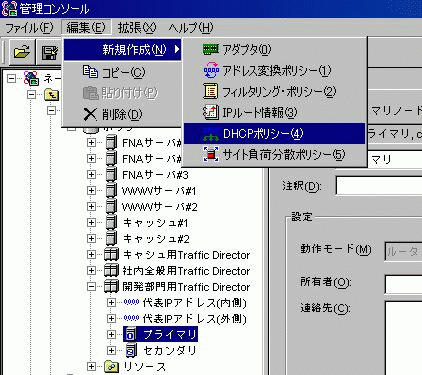Viewport: 422px width, 375px height.
Task: Expand the リソース folder node
Action: click(x=91, y=367)
